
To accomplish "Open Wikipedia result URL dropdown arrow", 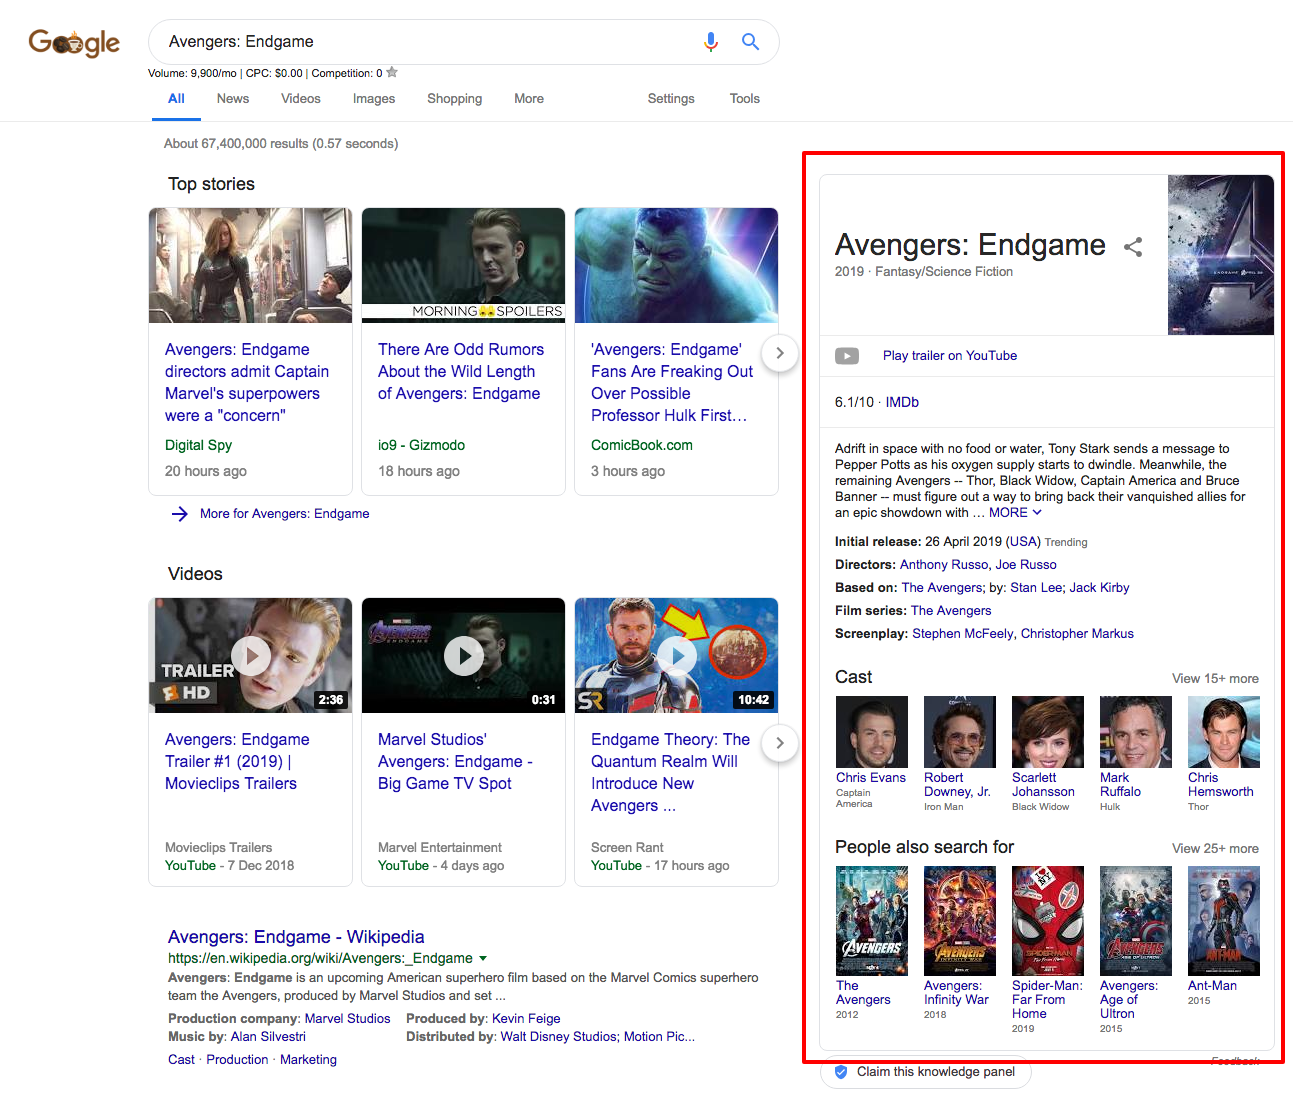I will click(x=483, y=958).
